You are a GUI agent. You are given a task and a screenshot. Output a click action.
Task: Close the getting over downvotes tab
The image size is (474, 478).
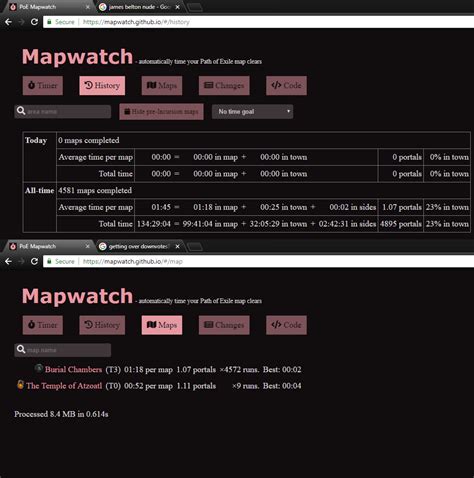(178, 246)
